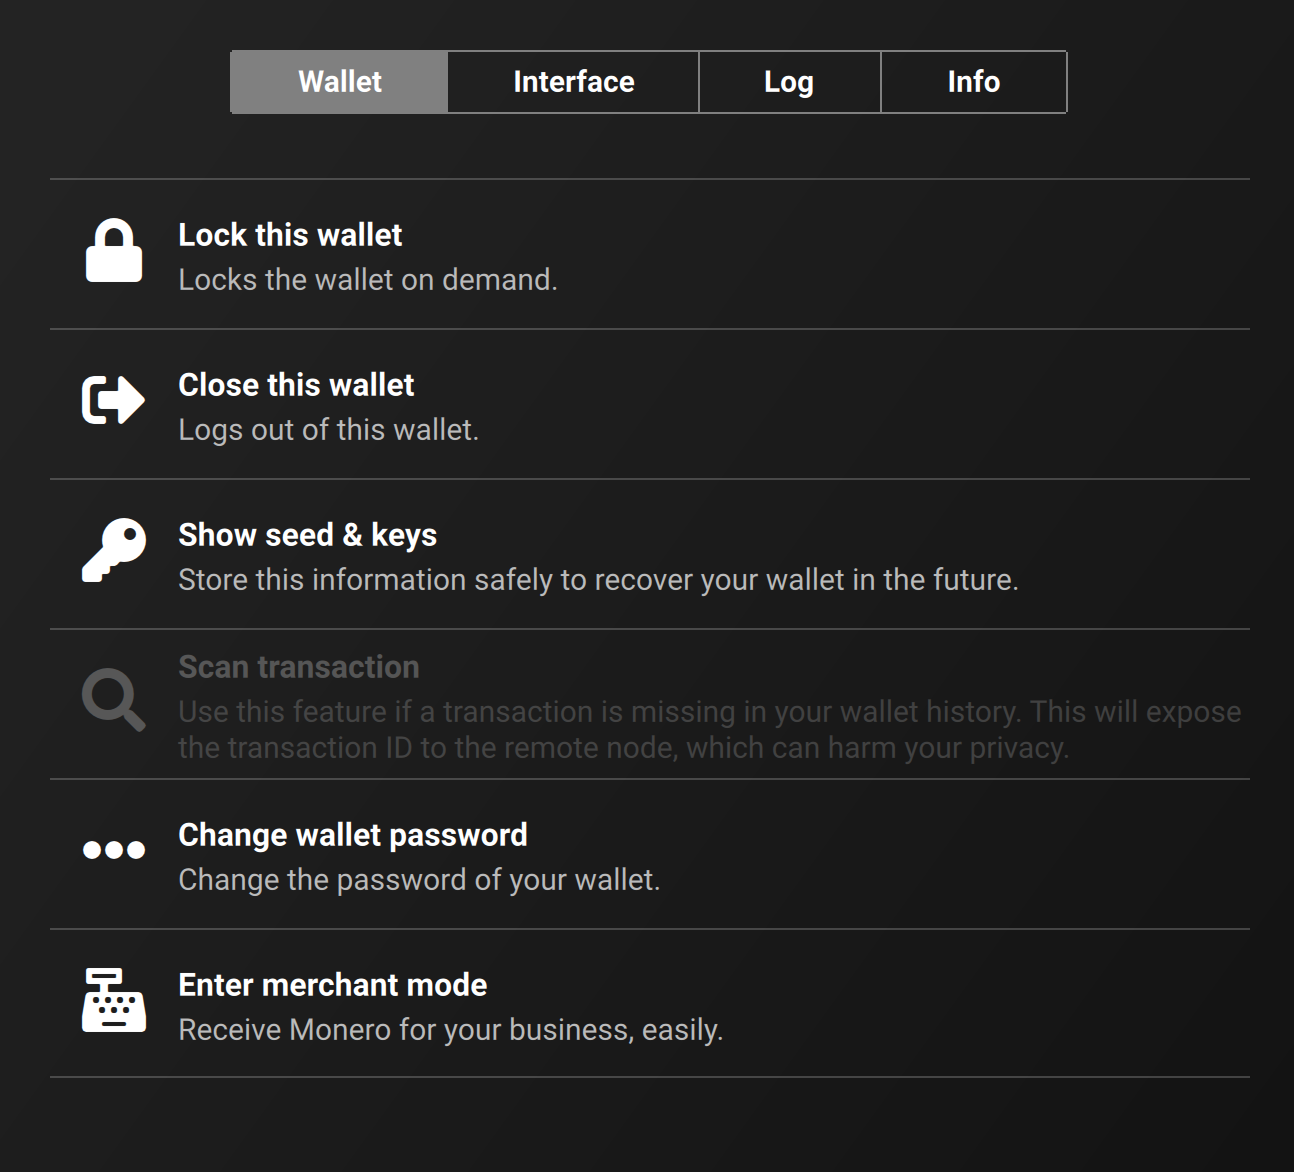Open the Log tab
The width and height of the screenshot is (1294, 1172).
click(789, 82)
